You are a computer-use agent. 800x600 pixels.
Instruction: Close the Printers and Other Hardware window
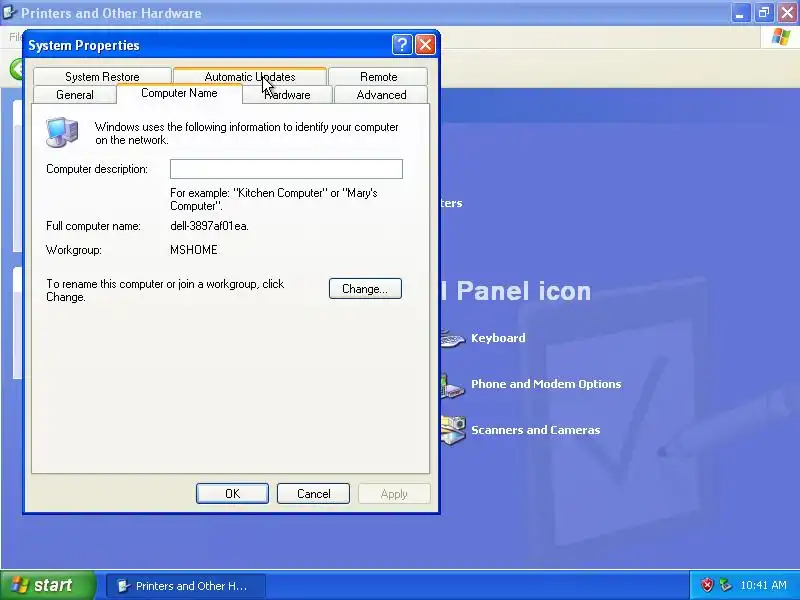click(787, 13)
